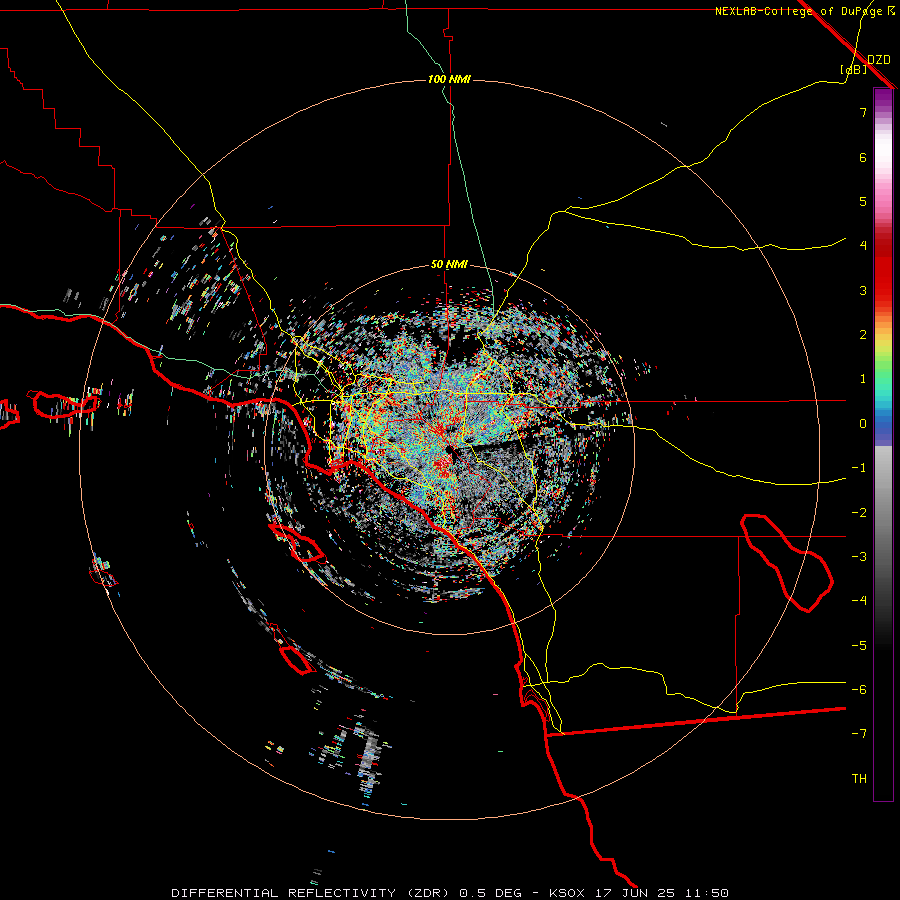Click the -7 value on color scale

click(859, 734)
